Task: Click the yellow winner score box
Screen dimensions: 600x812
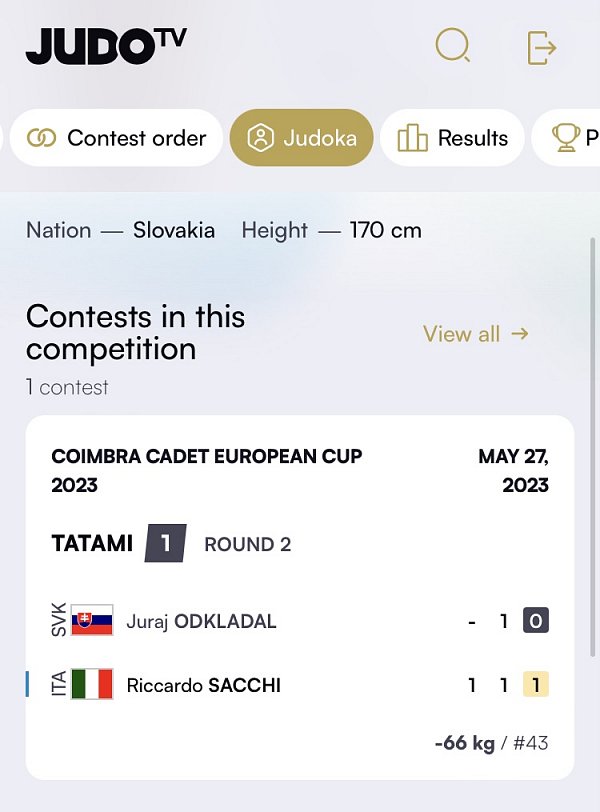Action: [x=536, y=685]
